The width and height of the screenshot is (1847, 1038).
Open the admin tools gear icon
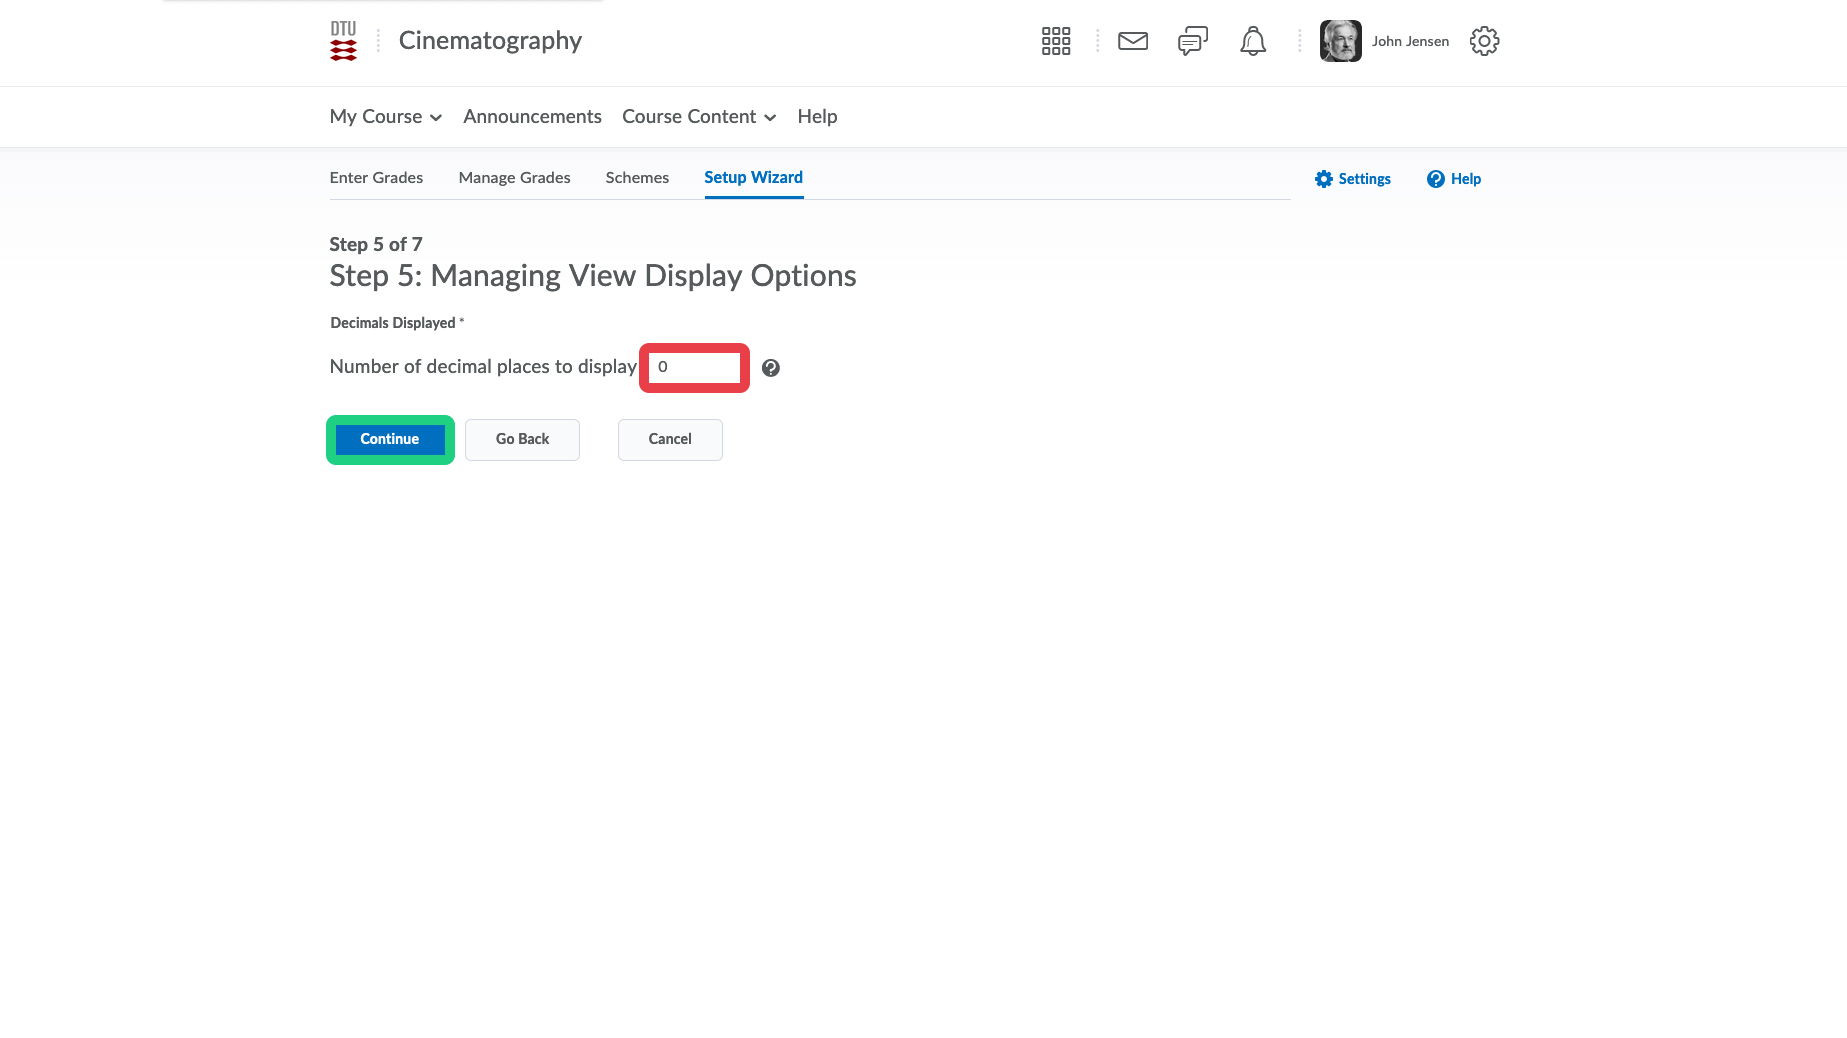(1484, 41)
